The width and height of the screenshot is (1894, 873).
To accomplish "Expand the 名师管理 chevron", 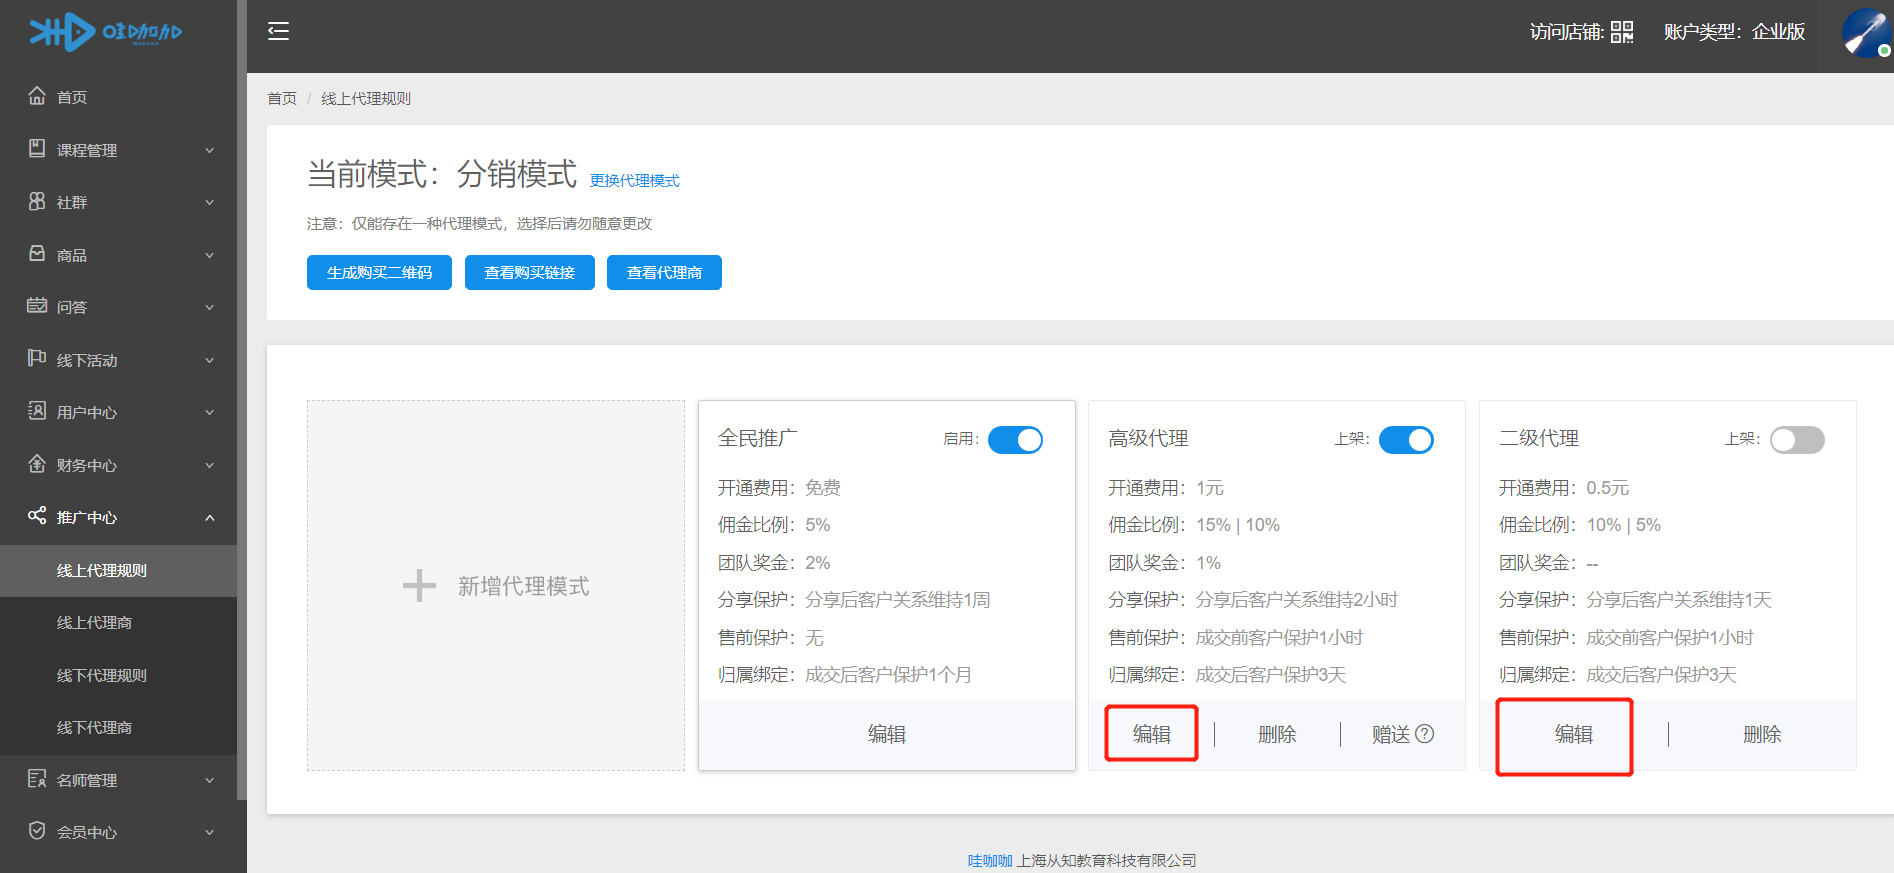I will 210,780.
